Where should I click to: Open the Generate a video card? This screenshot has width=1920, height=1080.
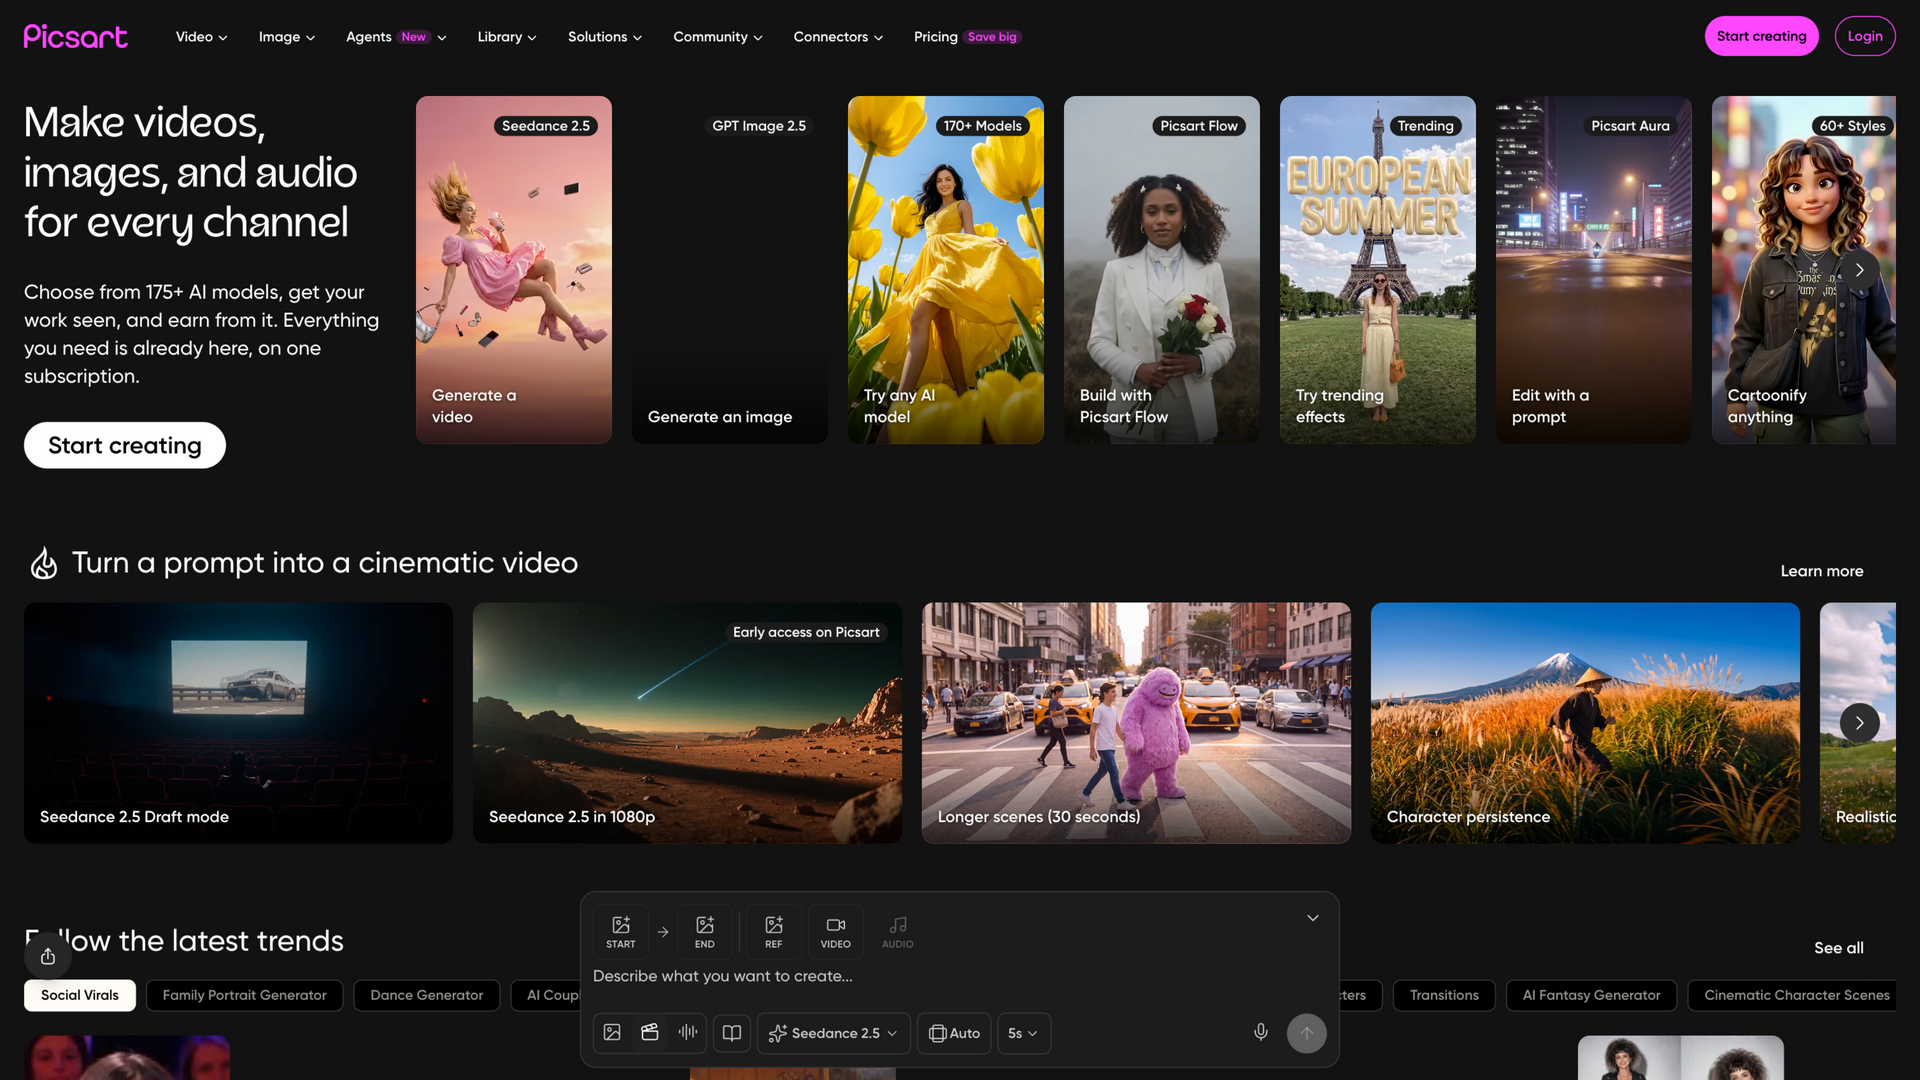(x=514, y=270)
